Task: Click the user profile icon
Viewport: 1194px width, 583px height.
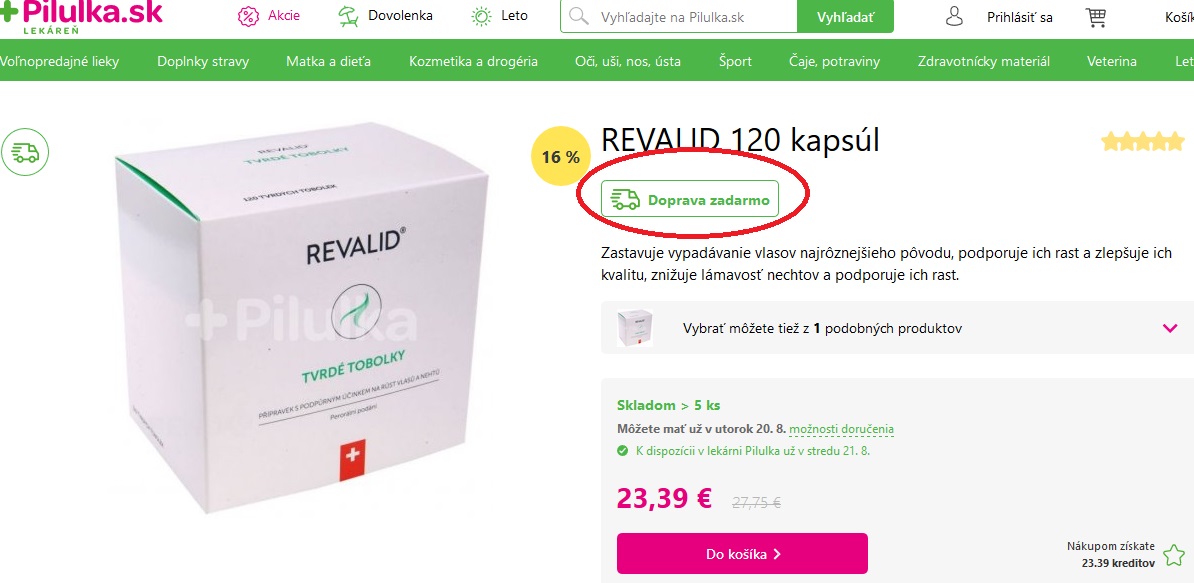Action: tap(954, 17)
